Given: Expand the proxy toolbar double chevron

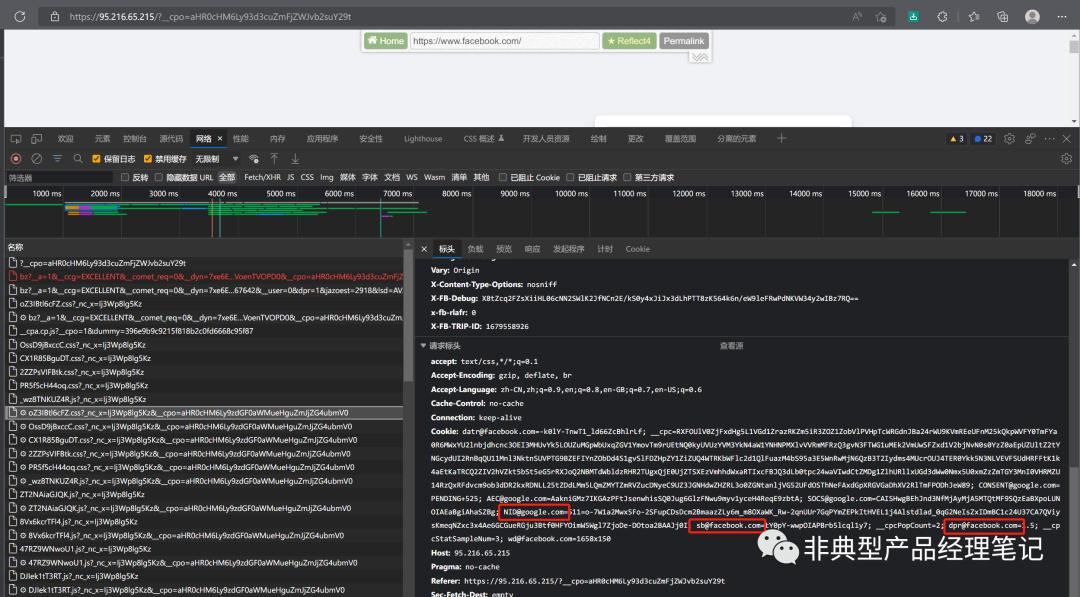Looking at the screenshot, I should pos(699,57).
